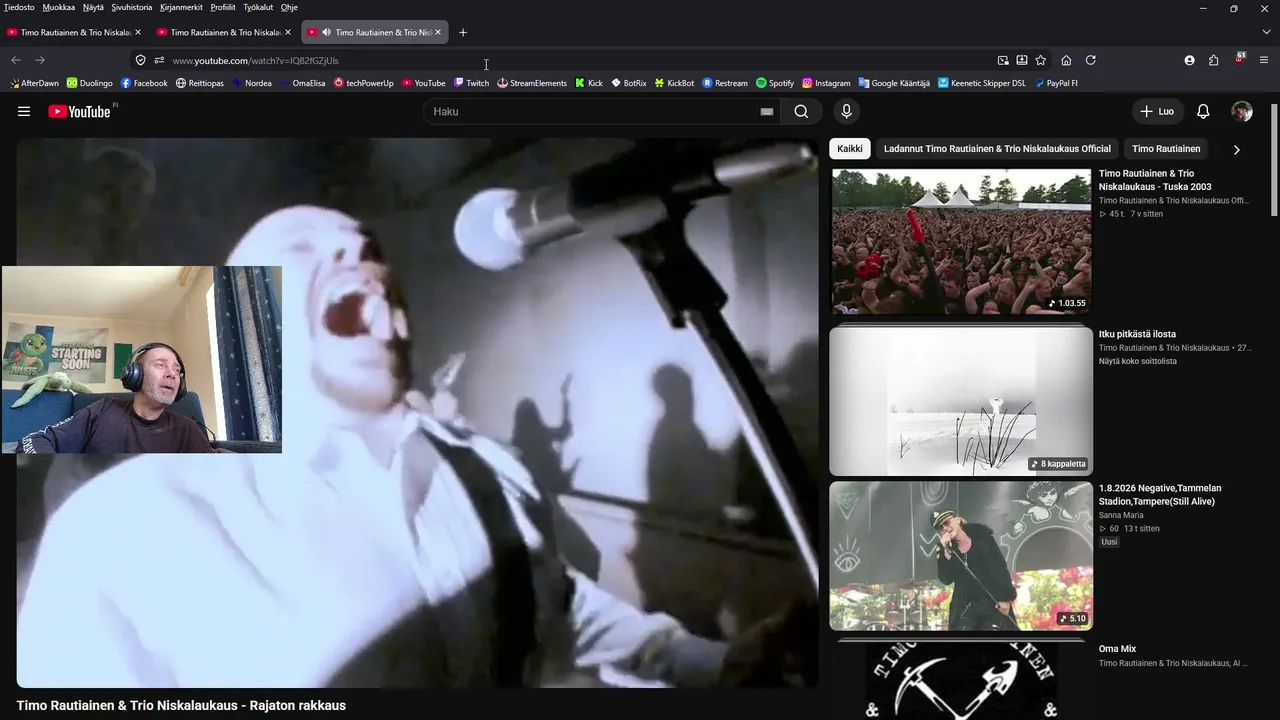Open the tracking protection shield icon
The image size is (1280, 720).
point(140,60)
